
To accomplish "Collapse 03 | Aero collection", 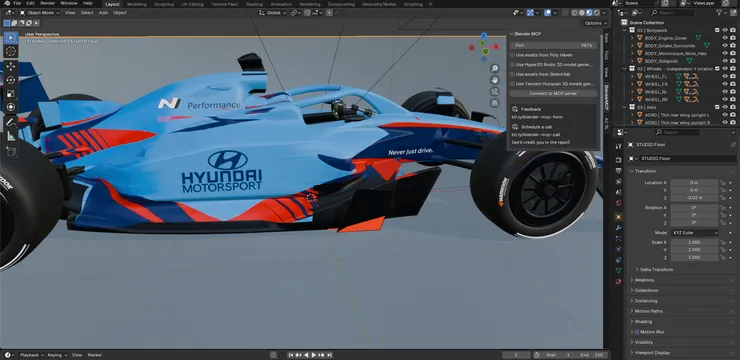I will click(625, 107).
